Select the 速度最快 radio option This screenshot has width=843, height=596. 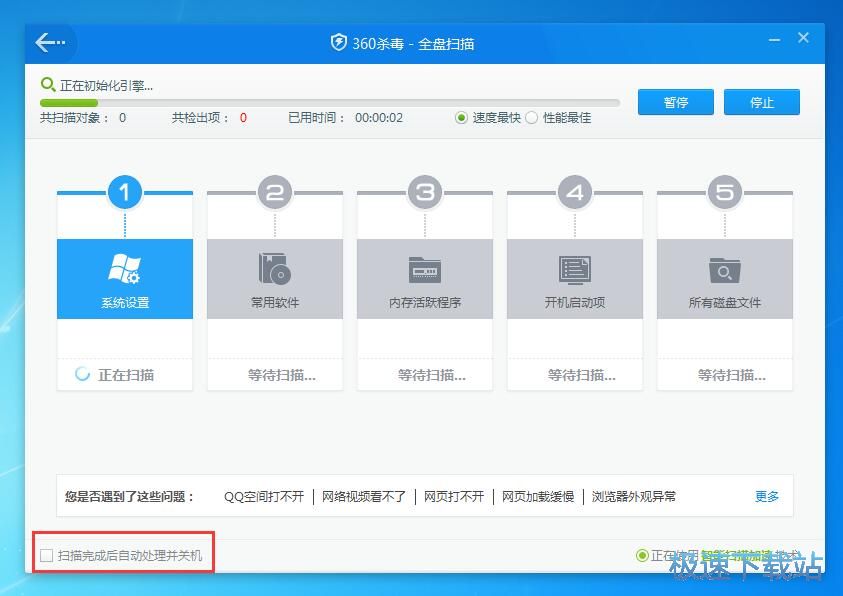click(x=461, y=118)
